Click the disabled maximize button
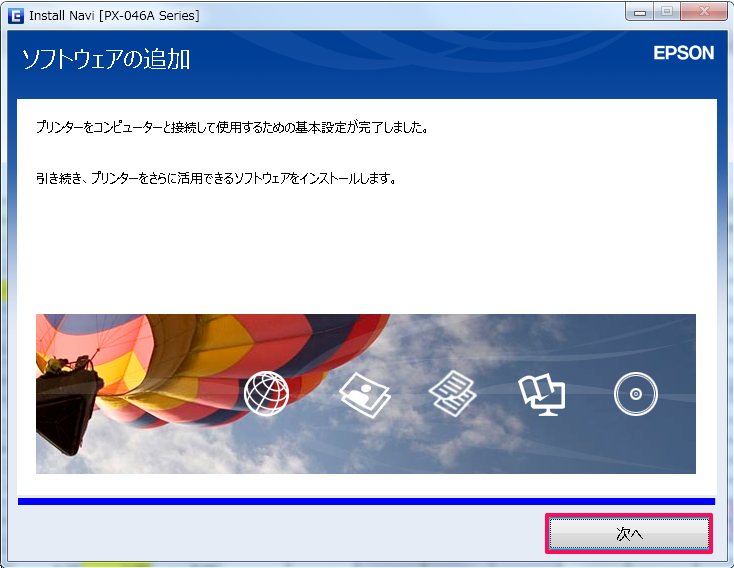The image size is (734, 568). (665, 12)
